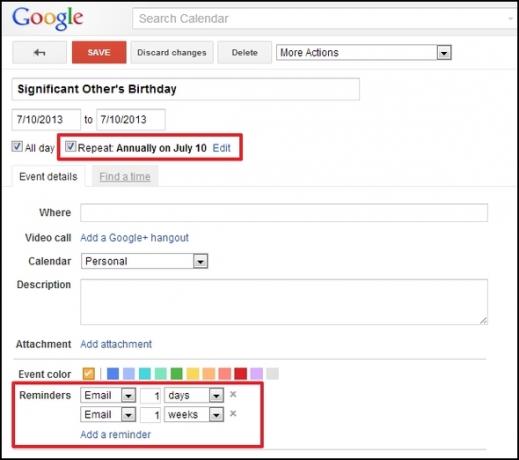Select the blue event color swatch
Screen dimensions: 519x460
(x=113, y=374)
